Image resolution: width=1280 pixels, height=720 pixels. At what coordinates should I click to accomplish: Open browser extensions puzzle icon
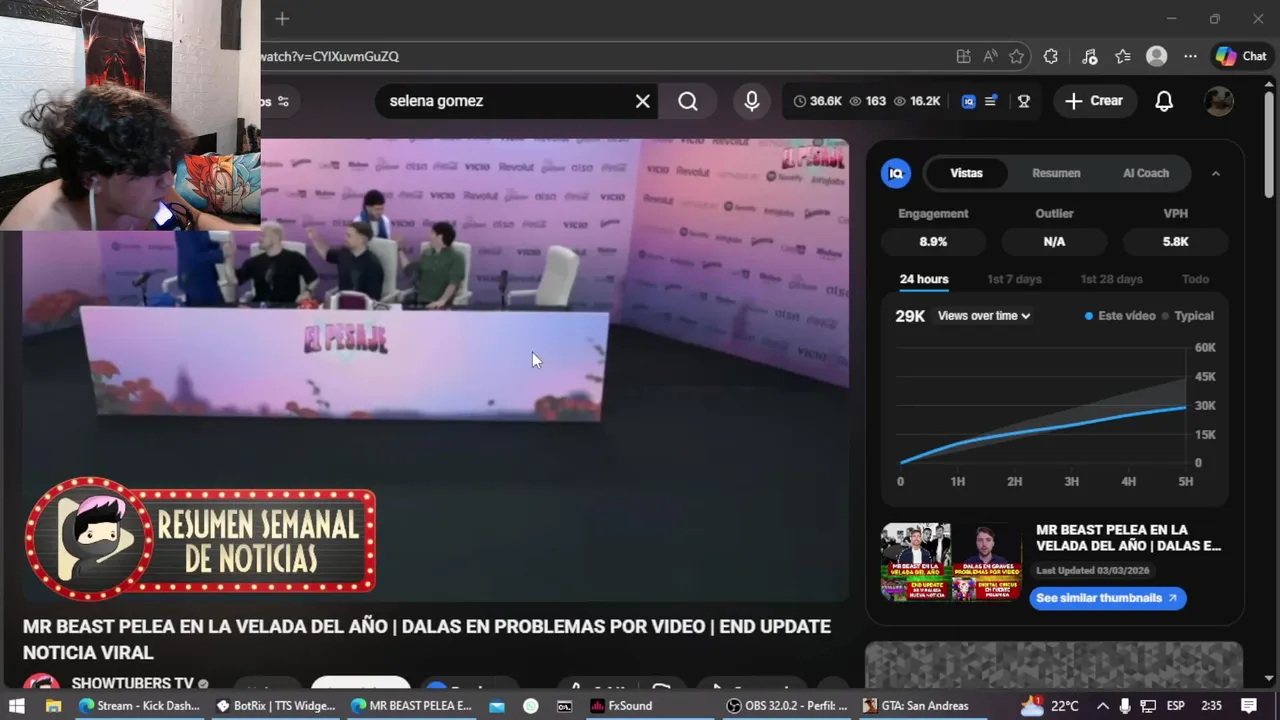point(1051,57)
